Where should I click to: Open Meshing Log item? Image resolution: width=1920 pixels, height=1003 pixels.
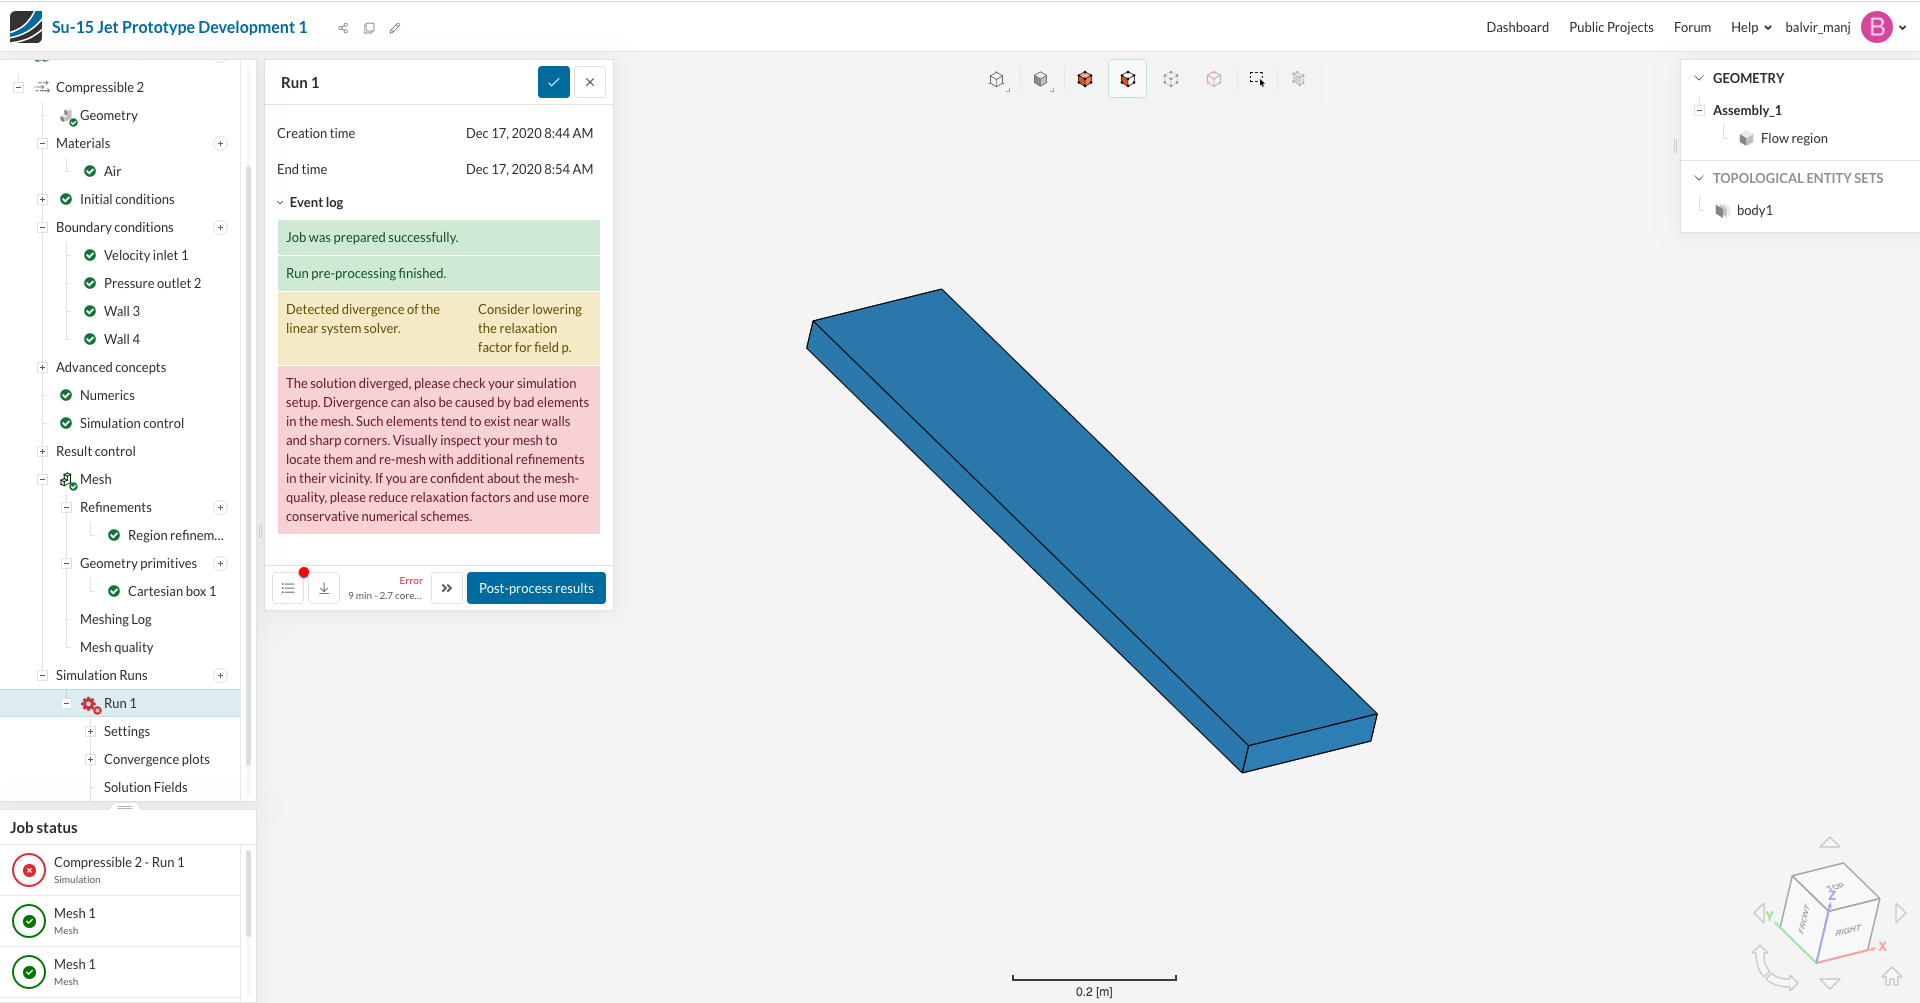115,619
